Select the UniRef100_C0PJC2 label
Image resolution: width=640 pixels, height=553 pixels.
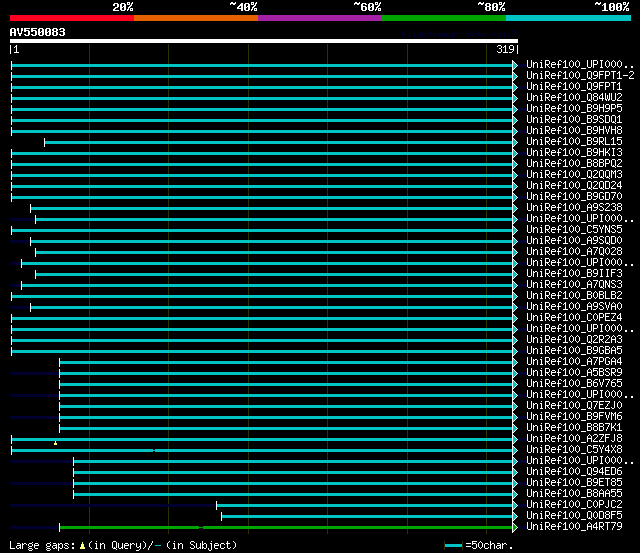tap(574, 505)
